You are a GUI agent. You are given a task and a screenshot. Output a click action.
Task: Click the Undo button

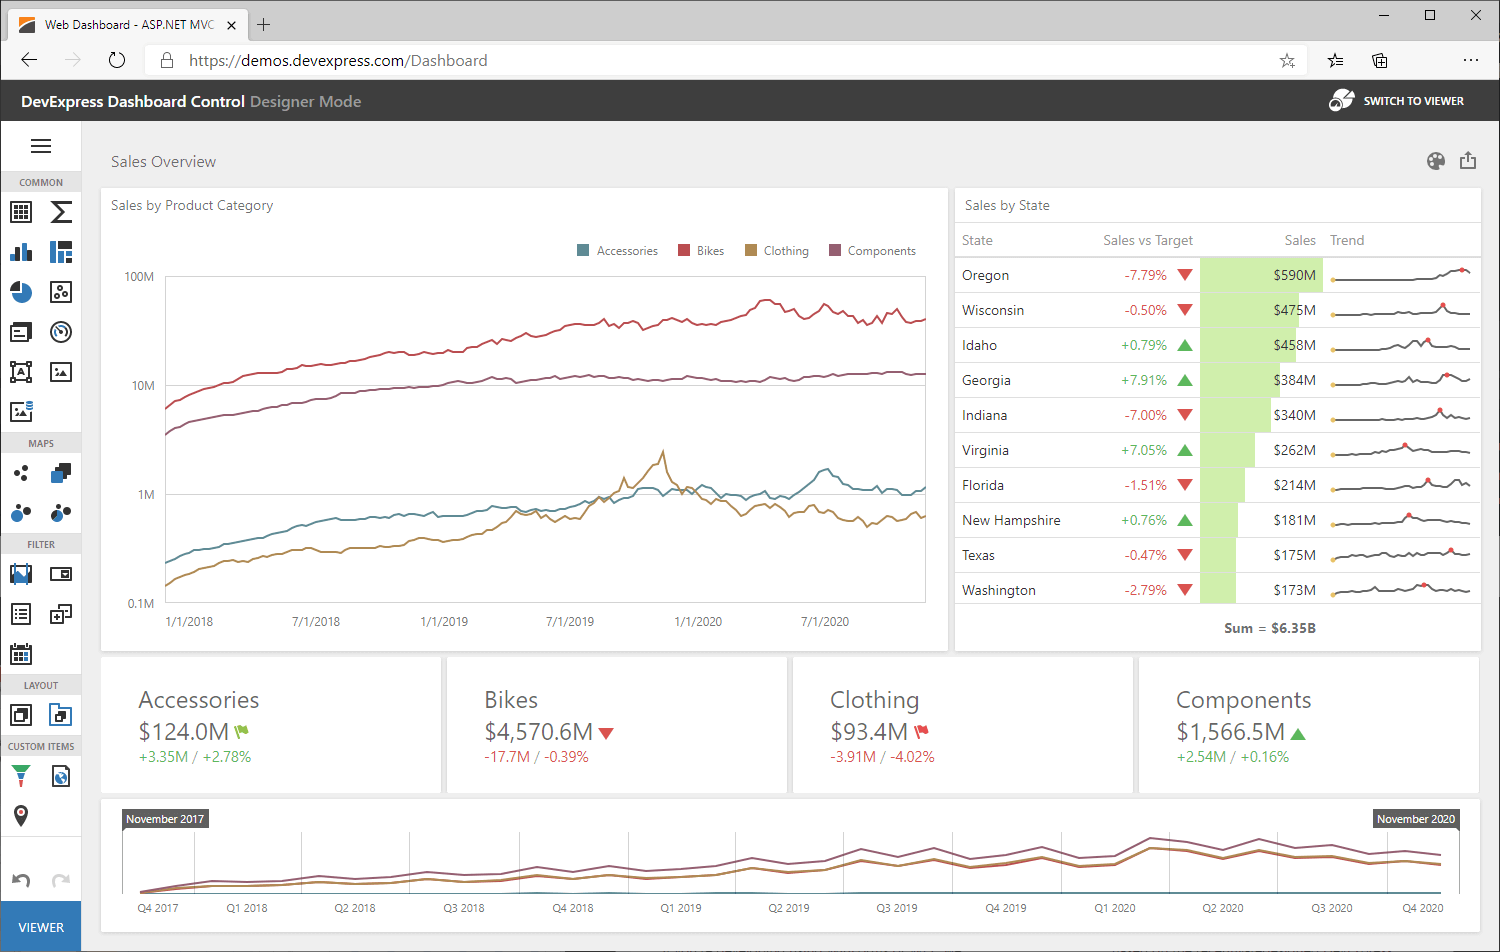(21, 880)
